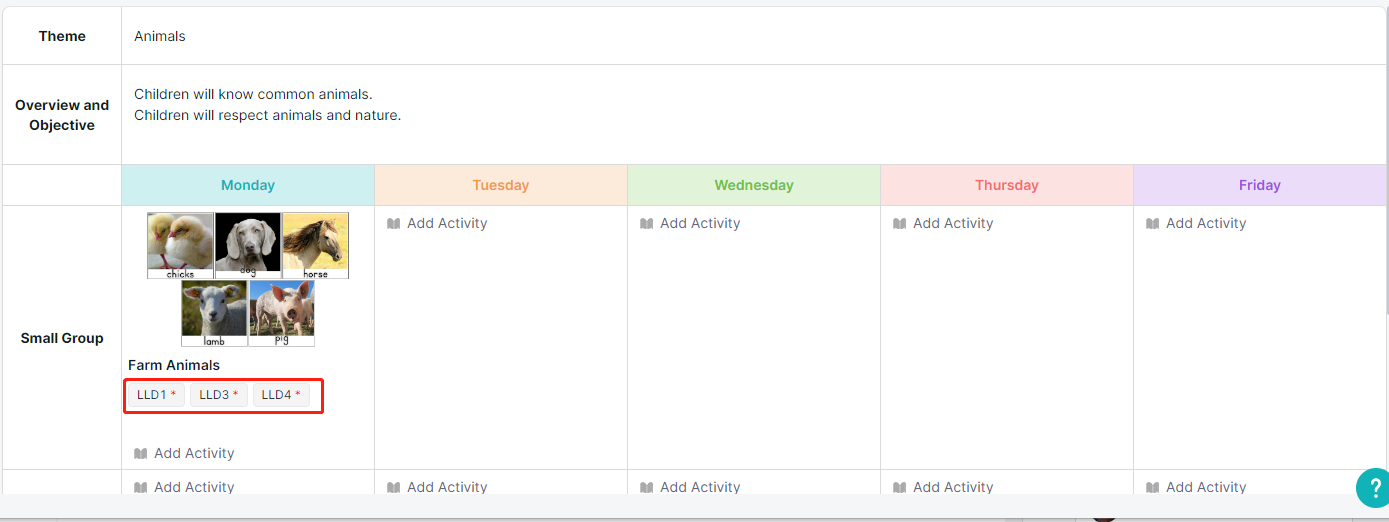Click the Theme field containing Animals
The image size is (1389, 522).
point(755,36)
